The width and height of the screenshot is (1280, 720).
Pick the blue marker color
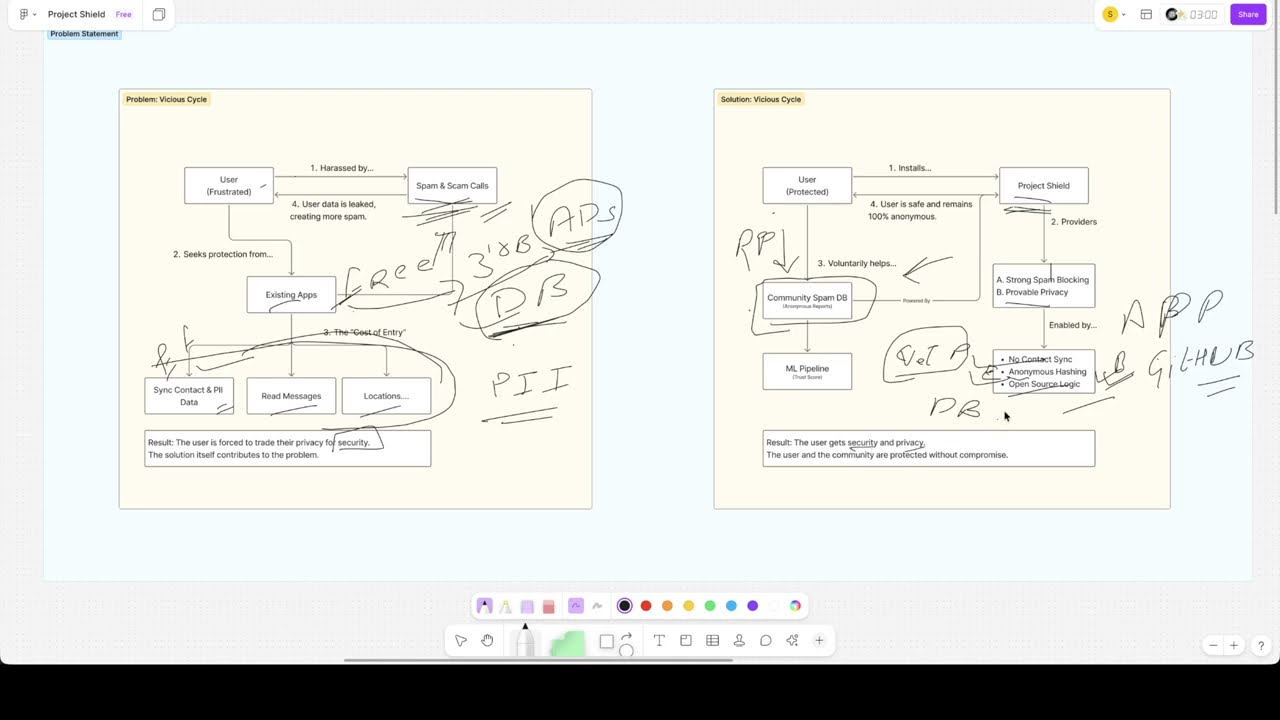[x=731, y=606]
